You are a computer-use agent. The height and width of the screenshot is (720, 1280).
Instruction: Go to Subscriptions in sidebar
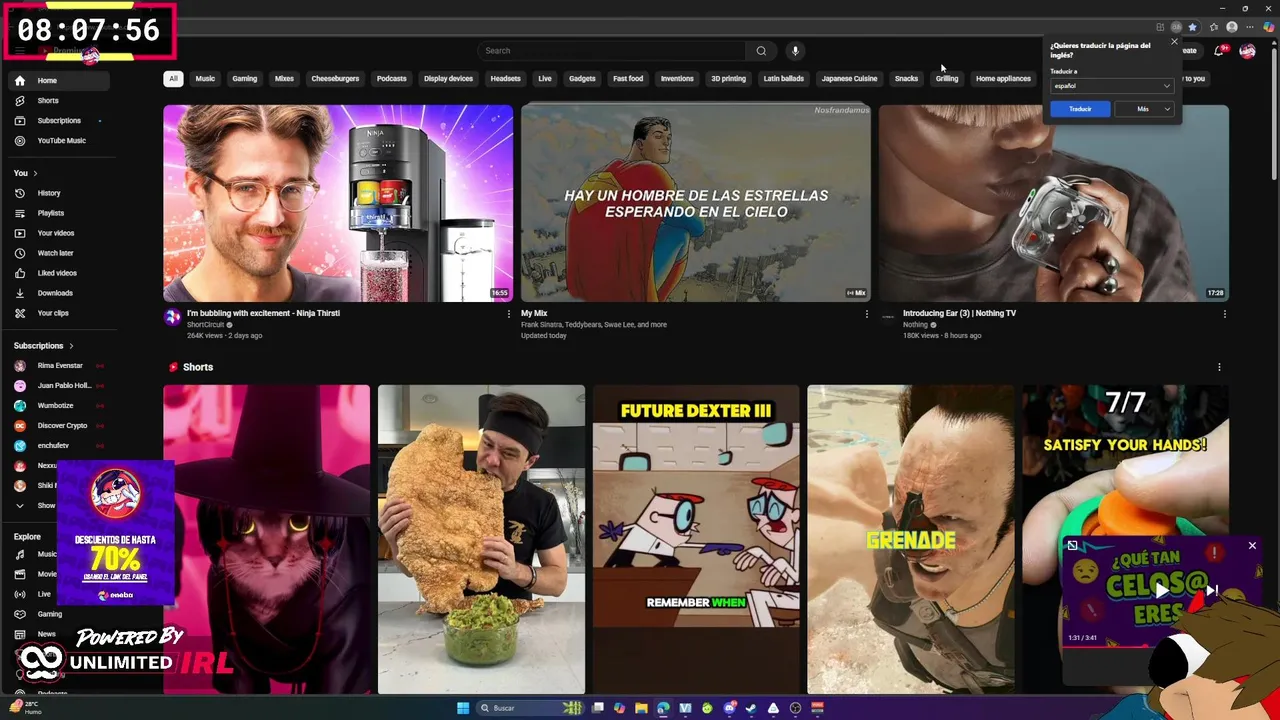coord(59,121)
